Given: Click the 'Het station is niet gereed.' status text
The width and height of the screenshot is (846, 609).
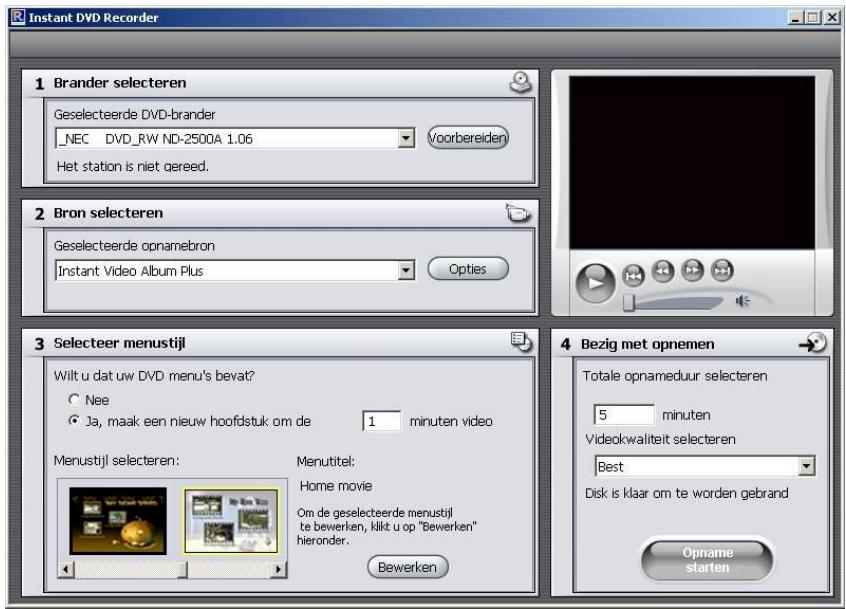Looking at the screenshot, I should (x=132, y=166).
